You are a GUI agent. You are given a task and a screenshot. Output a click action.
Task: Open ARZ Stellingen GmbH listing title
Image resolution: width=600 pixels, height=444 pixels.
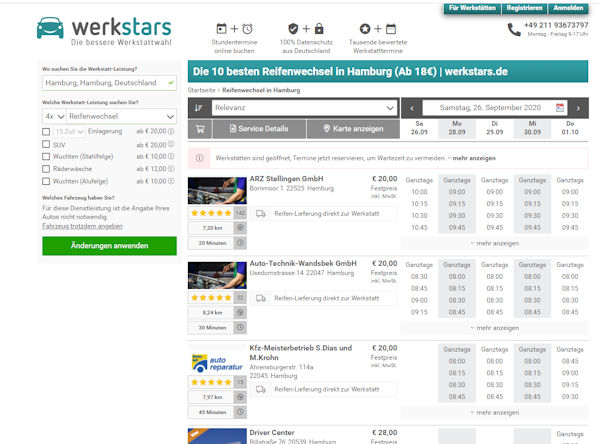click(287, 179)
